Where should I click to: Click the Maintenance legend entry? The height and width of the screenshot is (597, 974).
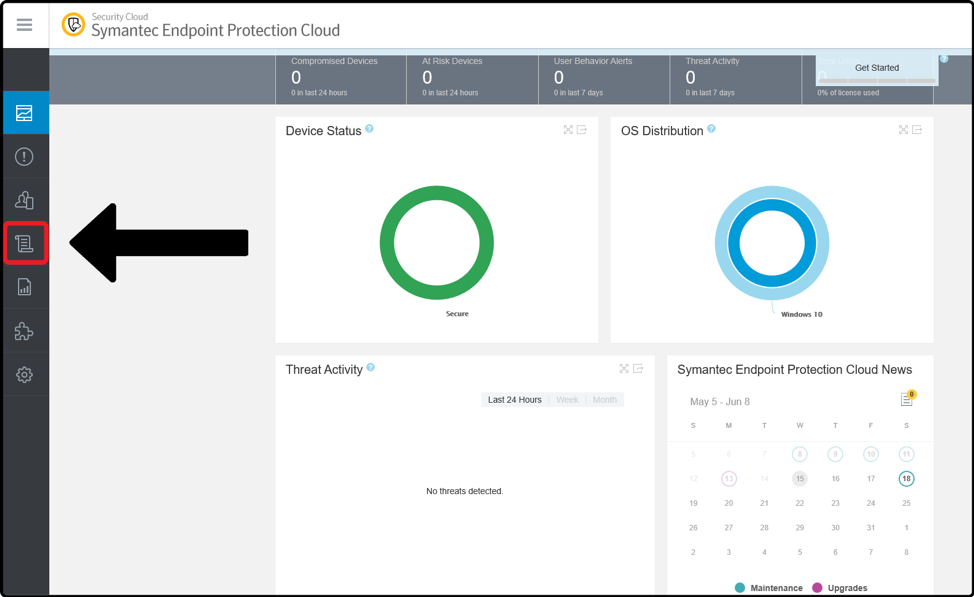pyautogui.click(x=769, y=588)
